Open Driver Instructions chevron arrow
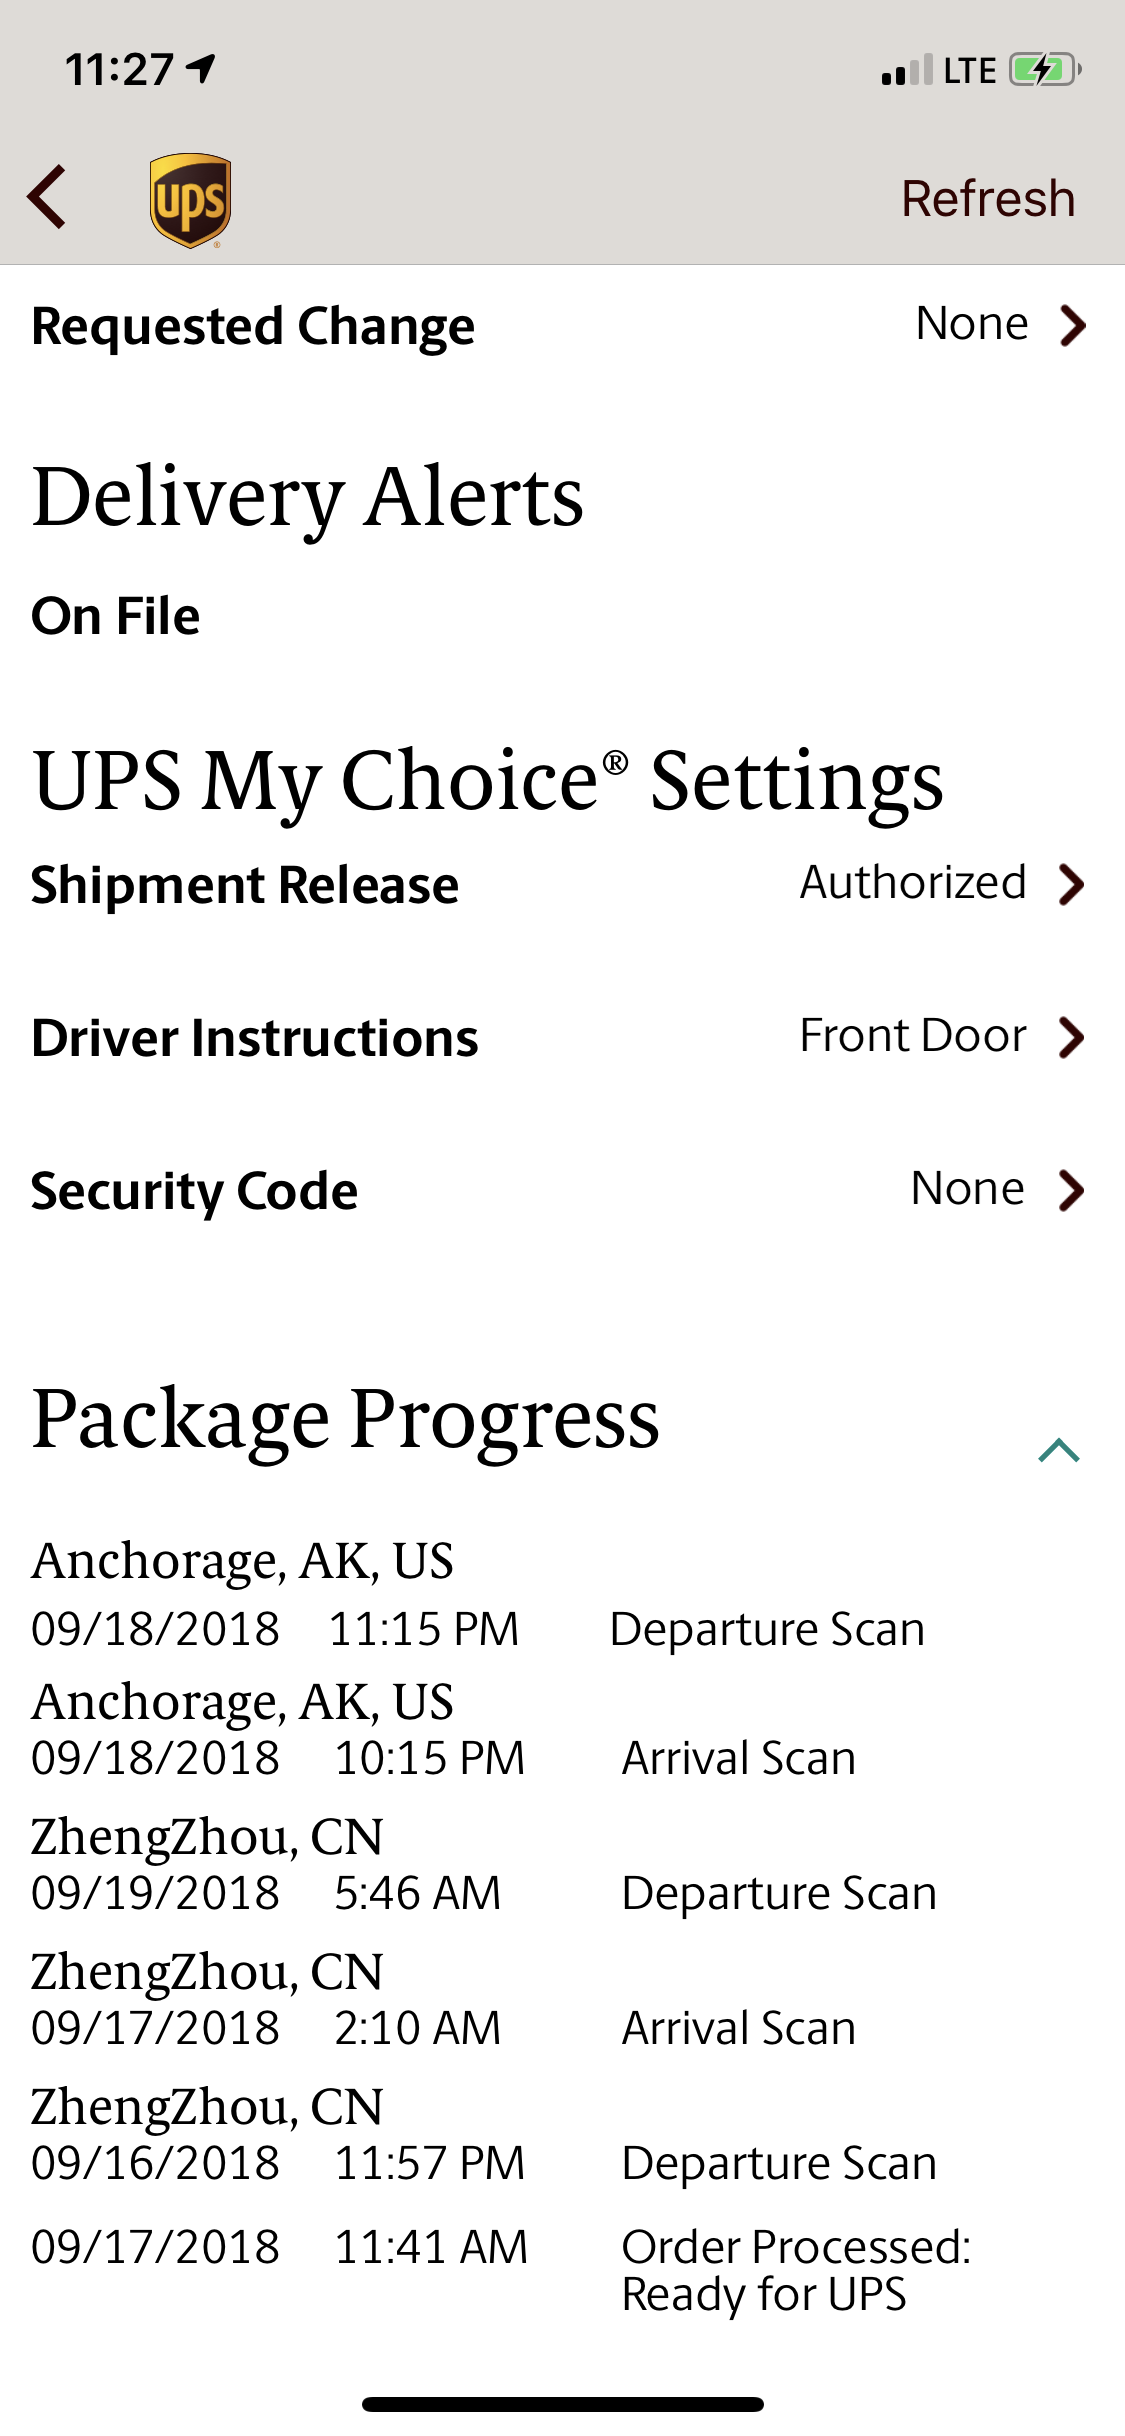 [1072, 1037]
